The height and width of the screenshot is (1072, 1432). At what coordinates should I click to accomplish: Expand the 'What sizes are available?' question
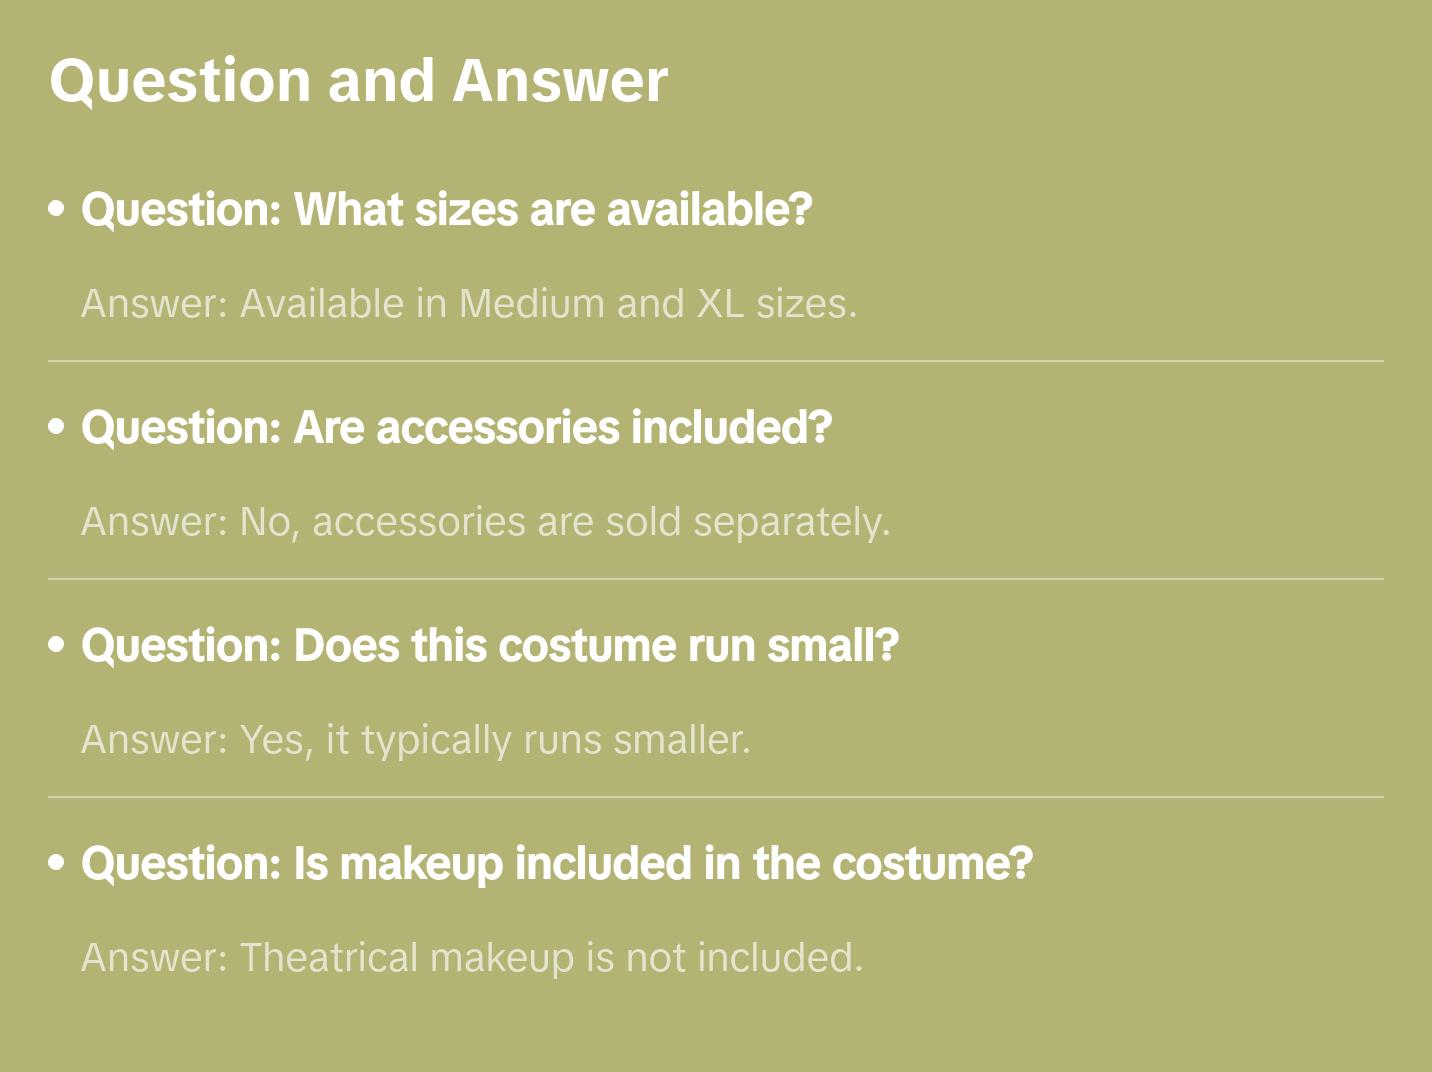(446, 210)
